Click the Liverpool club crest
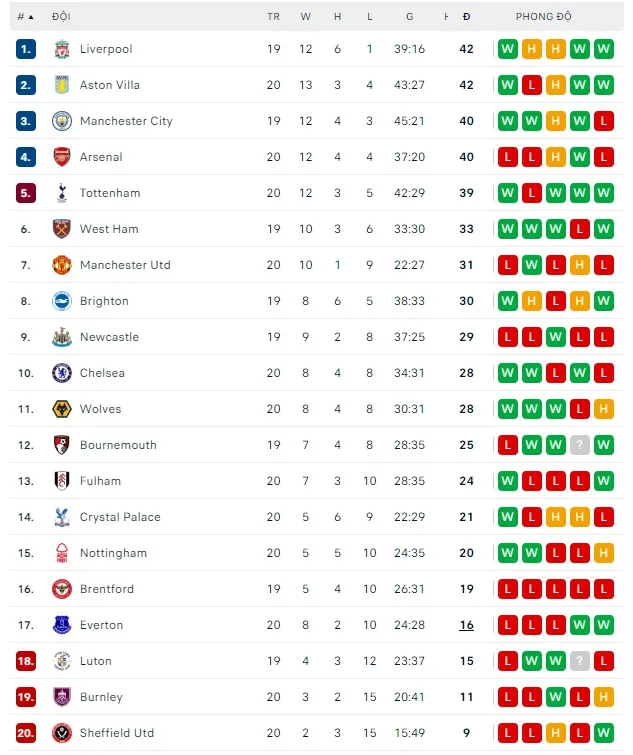The image size is (633, 755). 62,49
